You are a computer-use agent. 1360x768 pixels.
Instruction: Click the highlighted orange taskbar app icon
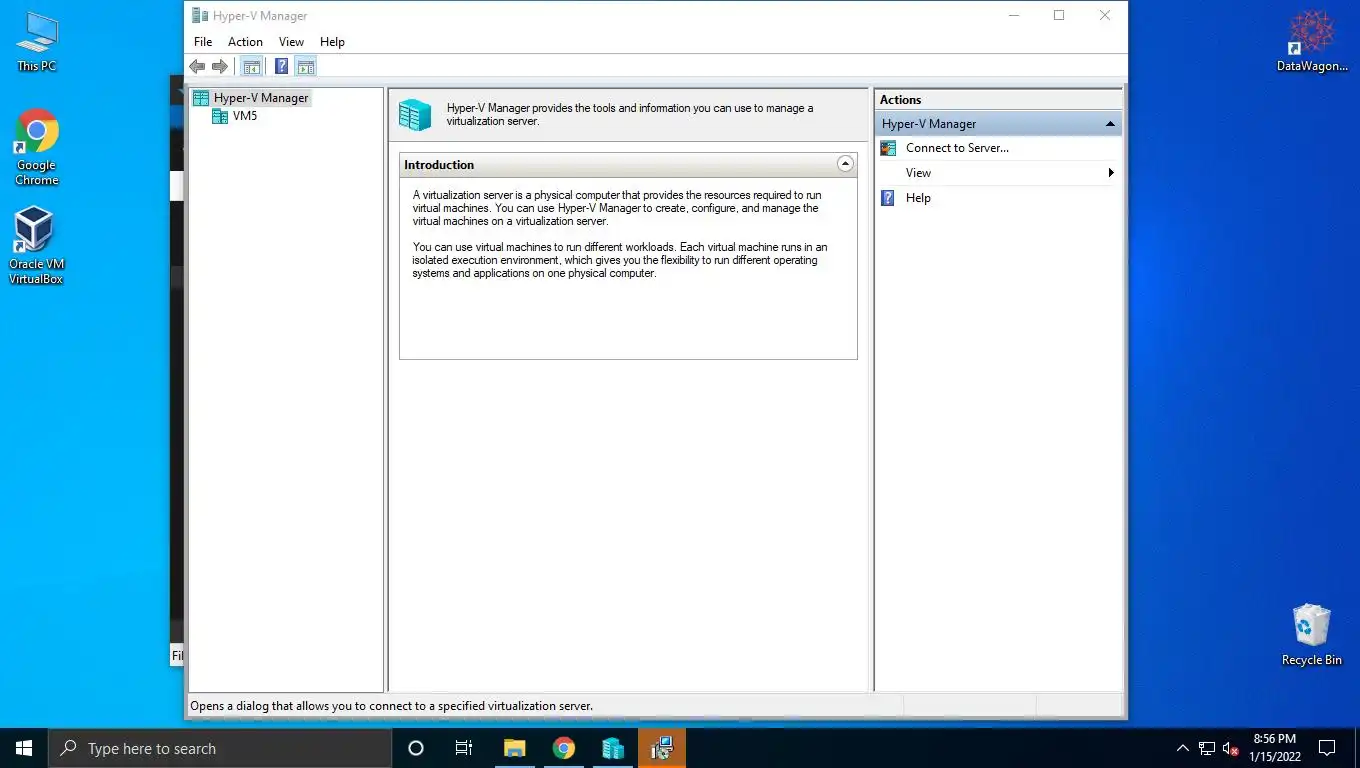pyautogui.click(x=662, y=748)
